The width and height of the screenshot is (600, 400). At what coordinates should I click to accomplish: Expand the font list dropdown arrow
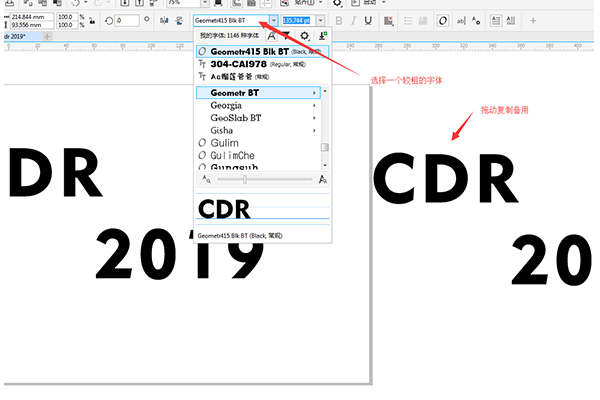click(274, 21)
